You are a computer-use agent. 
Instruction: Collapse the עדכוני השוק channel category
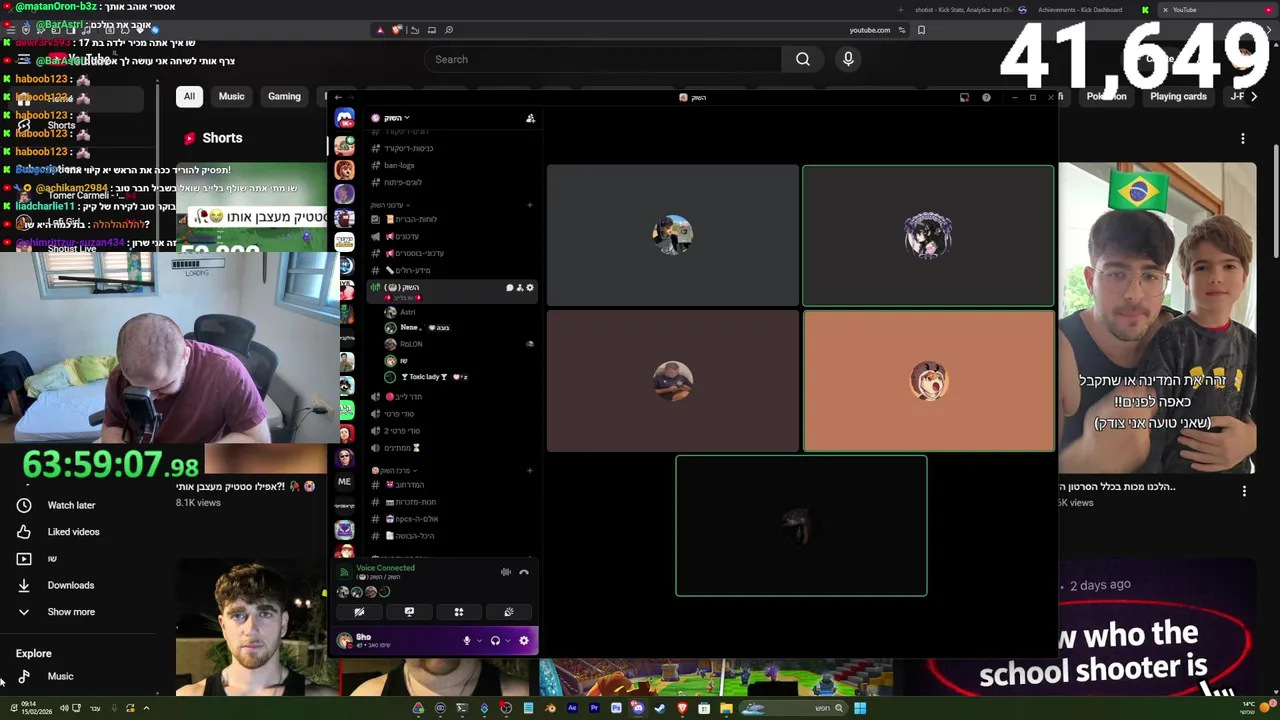coord(390,205)
